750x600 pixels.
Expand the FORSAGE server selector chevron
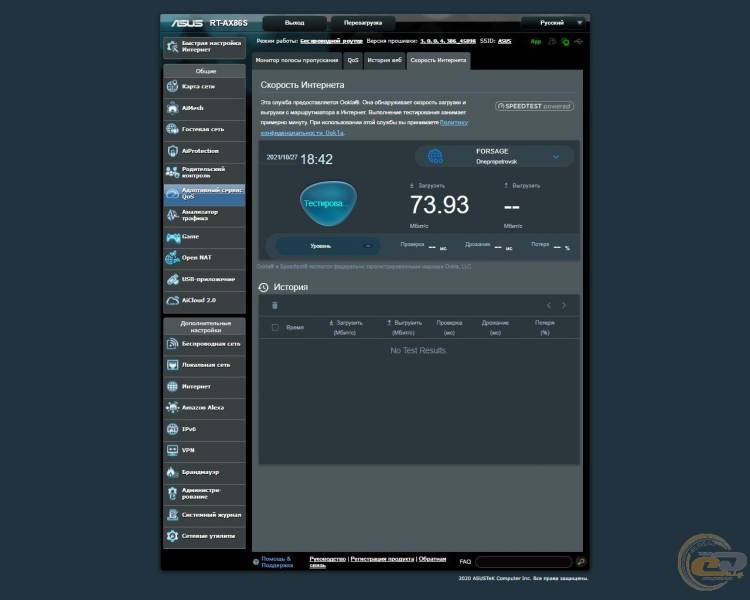556,156
